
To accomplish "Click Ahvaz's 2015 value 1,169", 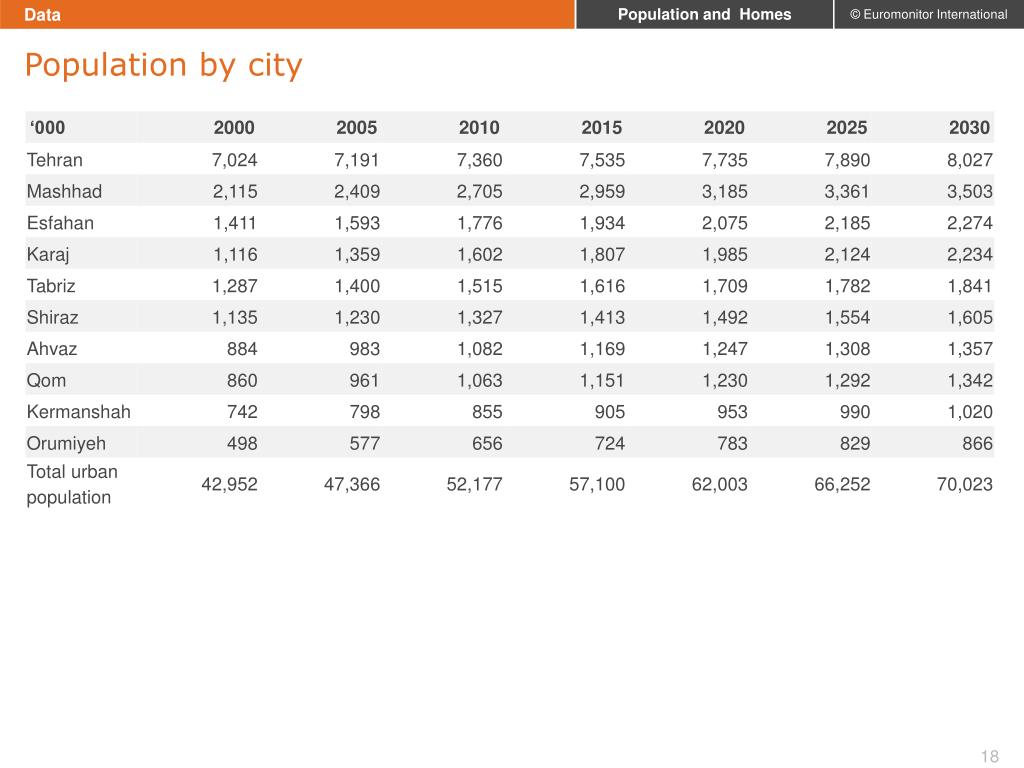I will click(602, 349).
